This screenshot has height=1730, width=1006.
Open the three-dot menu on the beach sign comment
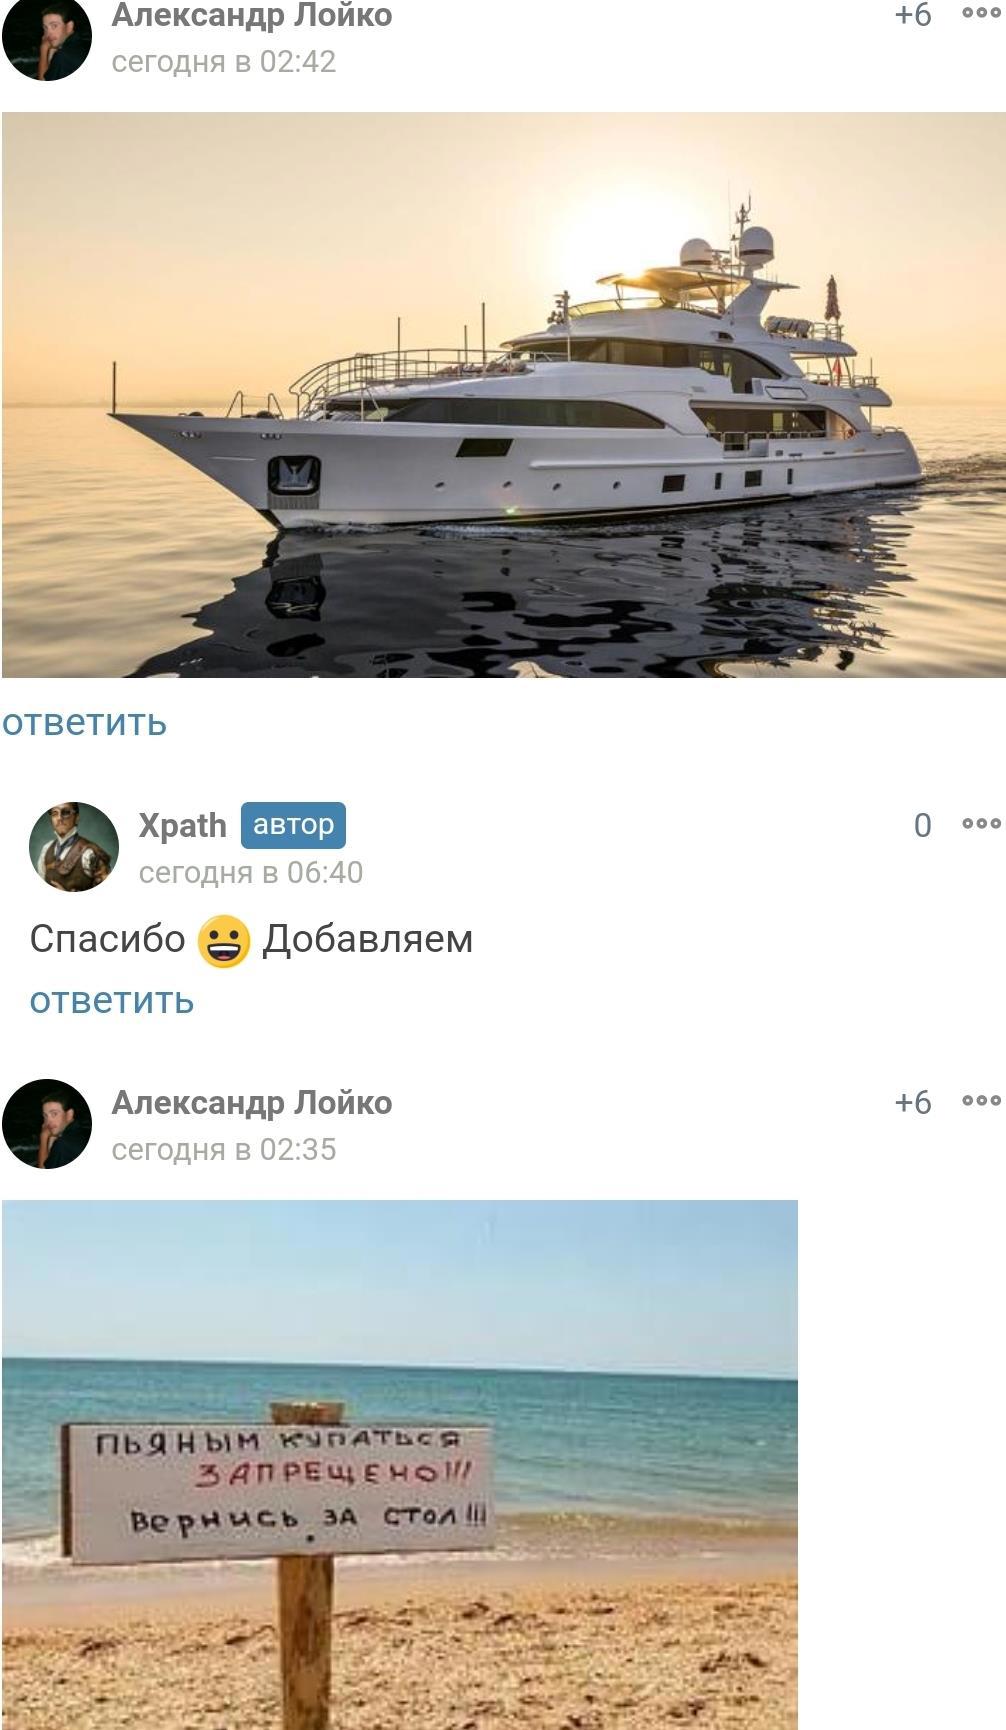[981, 1100]
